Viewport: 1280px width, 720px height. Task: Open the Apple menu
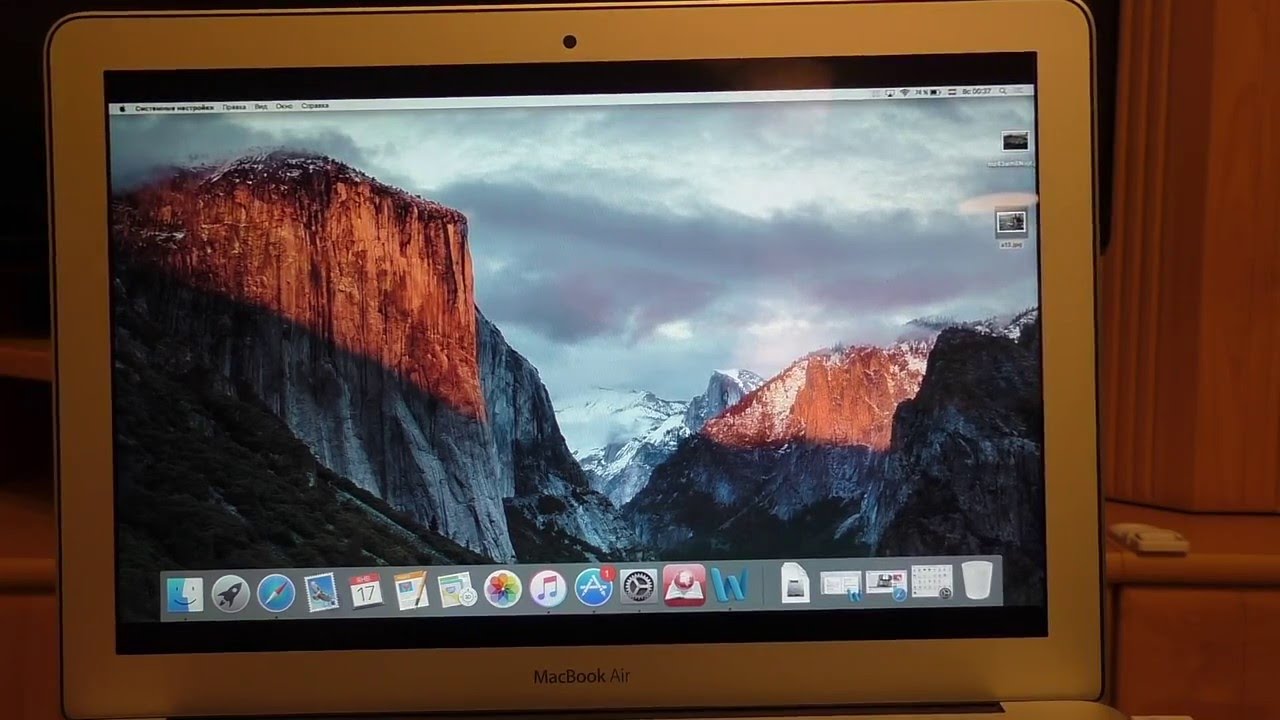coord(122,107)
